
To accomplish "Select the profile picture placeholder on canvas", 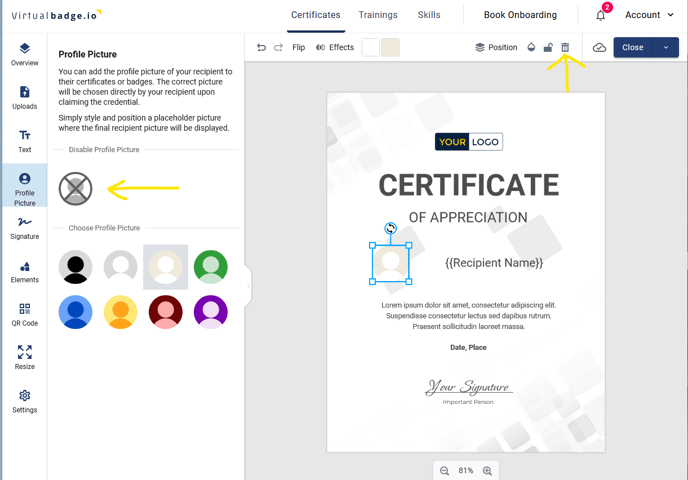I will coord(391,263).
